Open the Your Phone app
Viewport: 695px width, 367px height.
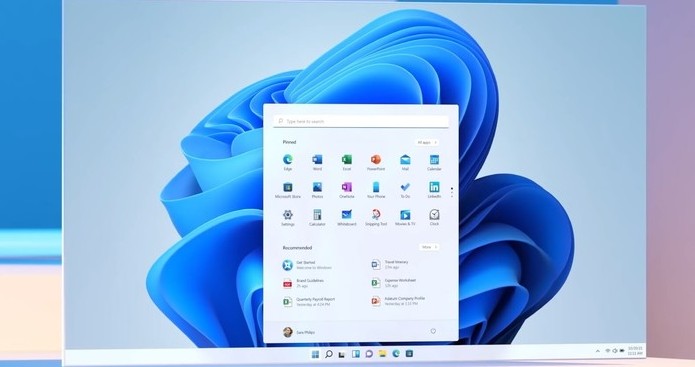tap(376, 190)
